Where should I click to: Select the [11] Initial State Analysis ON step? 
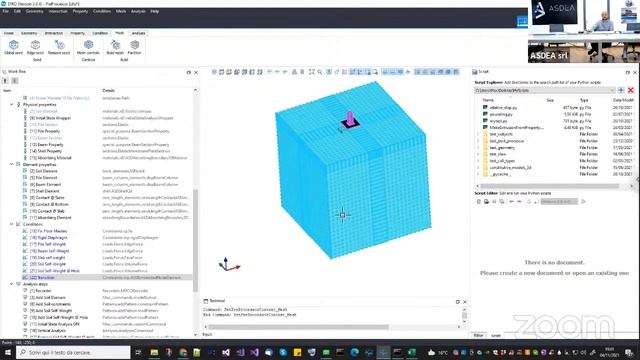point(55,324)
